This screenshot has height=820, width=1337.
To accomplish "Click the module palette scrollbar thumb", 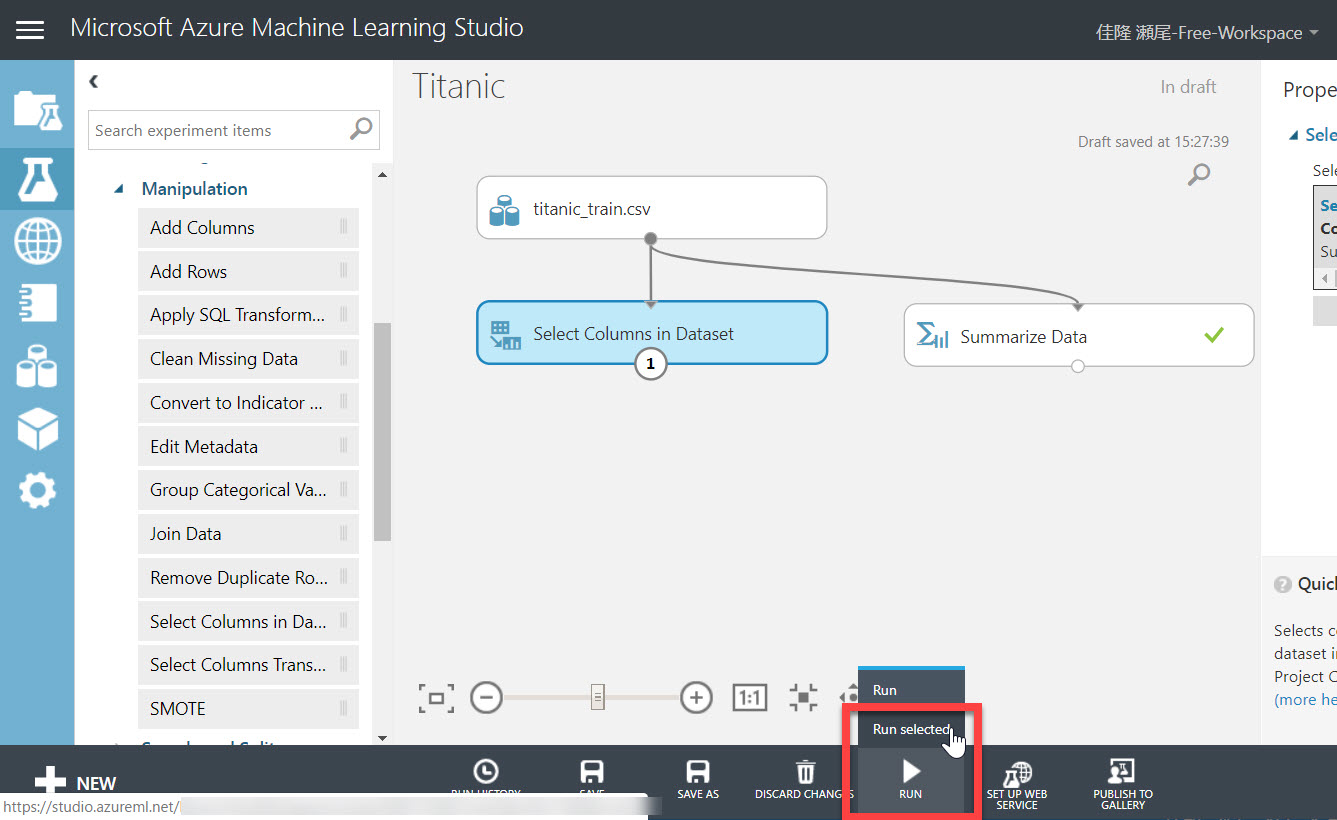I will (x=382, y=432).
